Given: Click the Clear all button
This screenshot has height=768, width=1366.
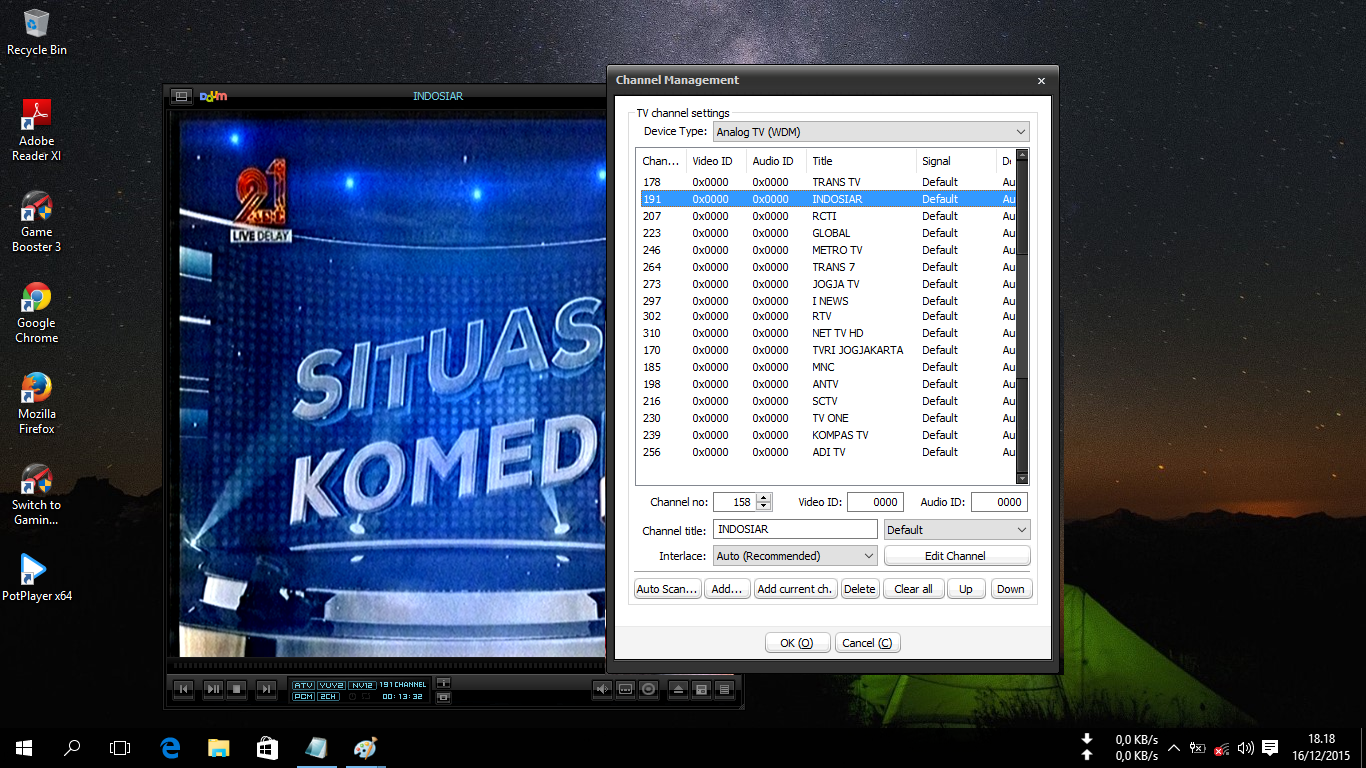Looking at the screenshot, I should pyautogui.click(x=913, y=589).
